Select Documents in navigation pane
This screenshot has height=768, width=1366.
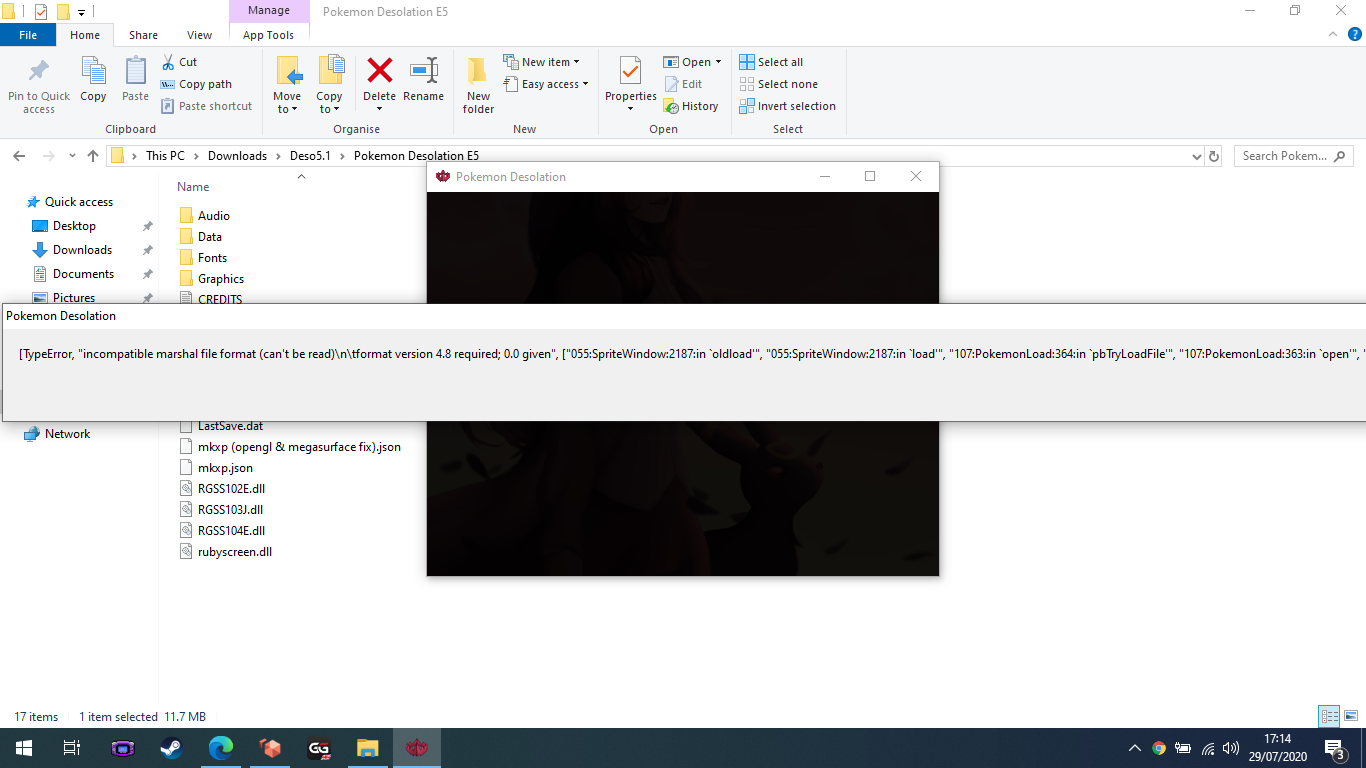(83, 274)
